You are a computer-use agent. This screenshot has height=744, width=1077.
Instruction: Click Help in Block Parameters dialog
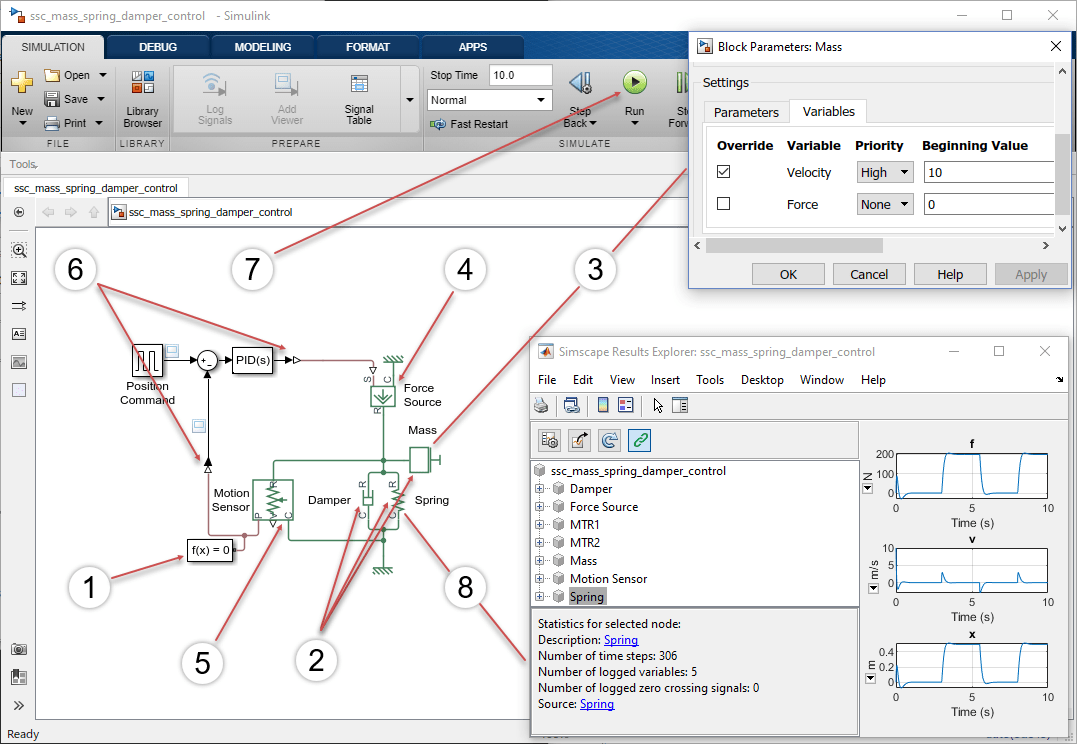950,274
